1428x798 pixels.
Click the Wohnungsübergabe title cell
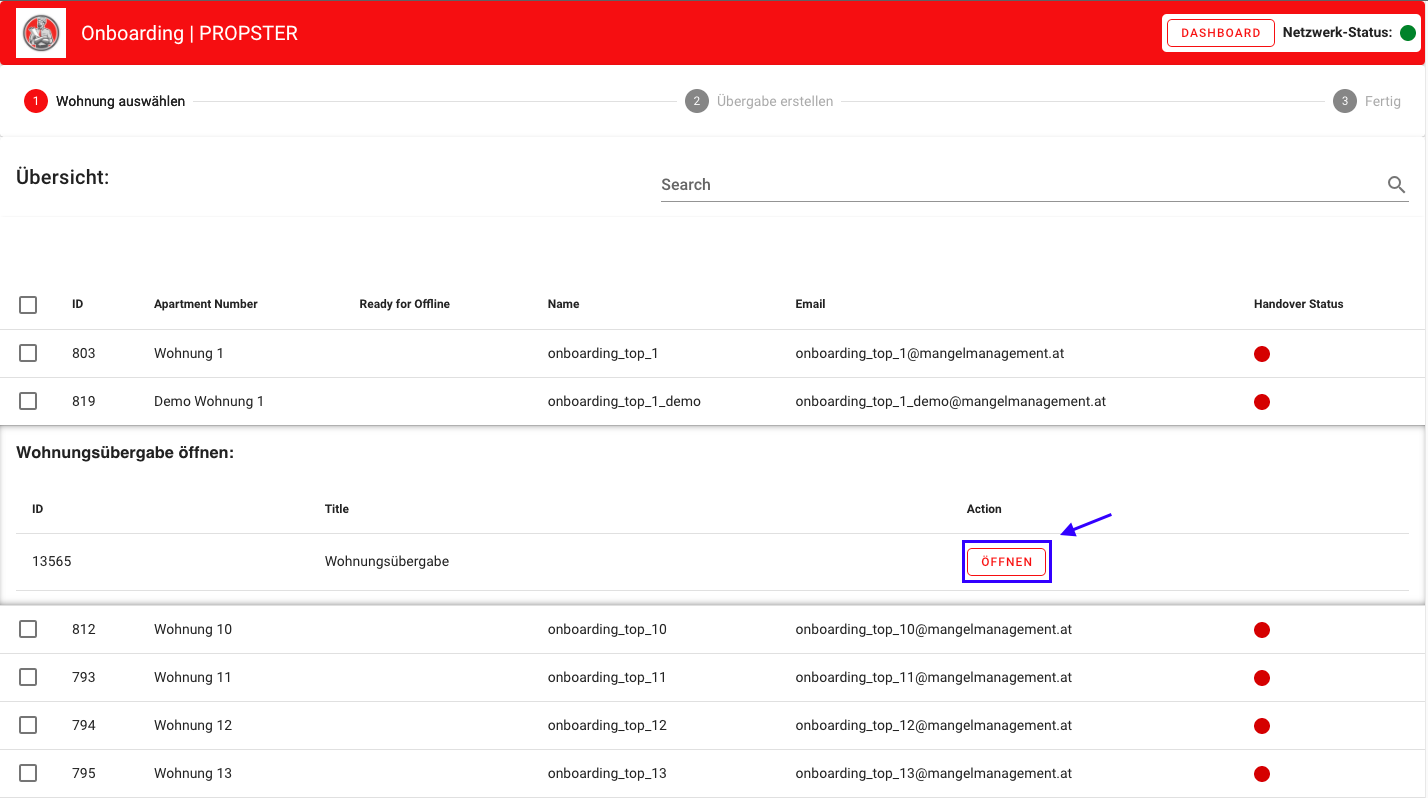point(387,562)
